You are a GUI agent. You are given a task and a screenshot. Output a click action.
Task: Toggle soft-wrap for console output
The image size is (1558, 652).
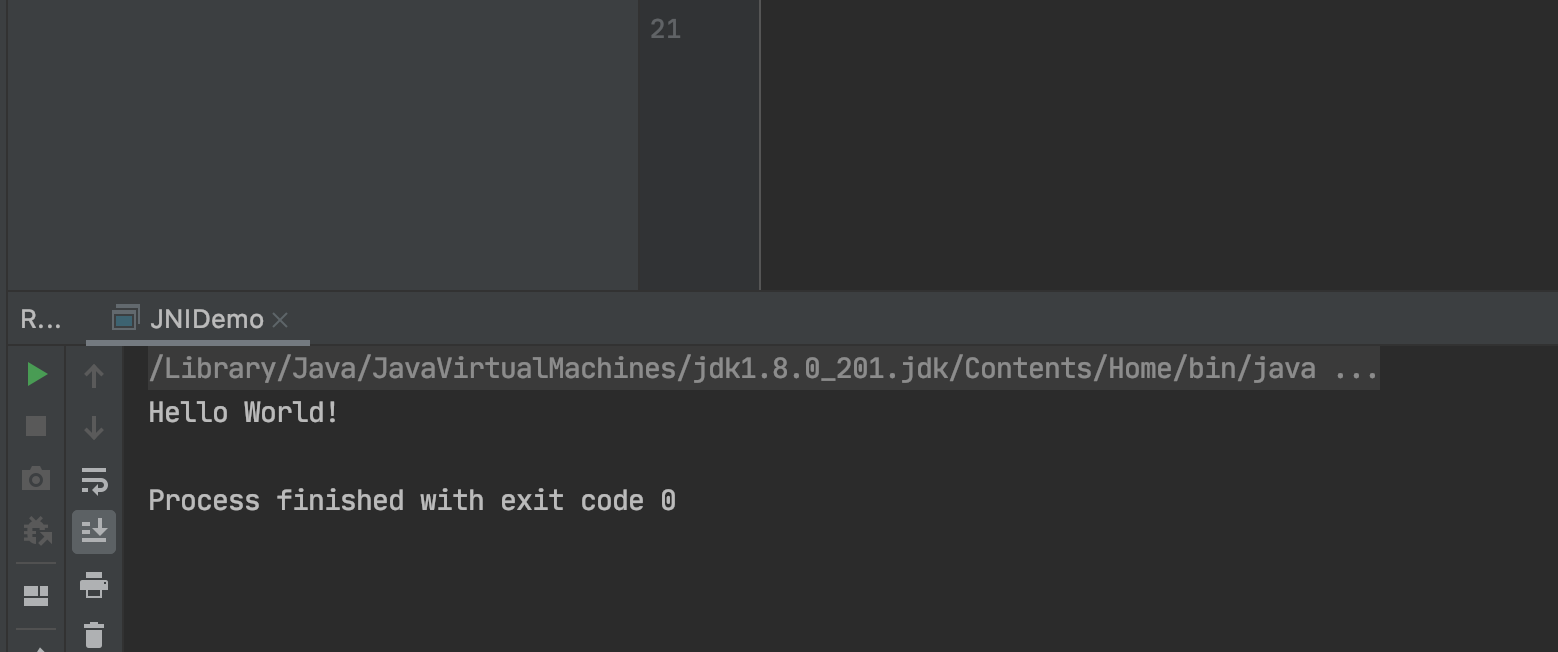click(93, 481)
